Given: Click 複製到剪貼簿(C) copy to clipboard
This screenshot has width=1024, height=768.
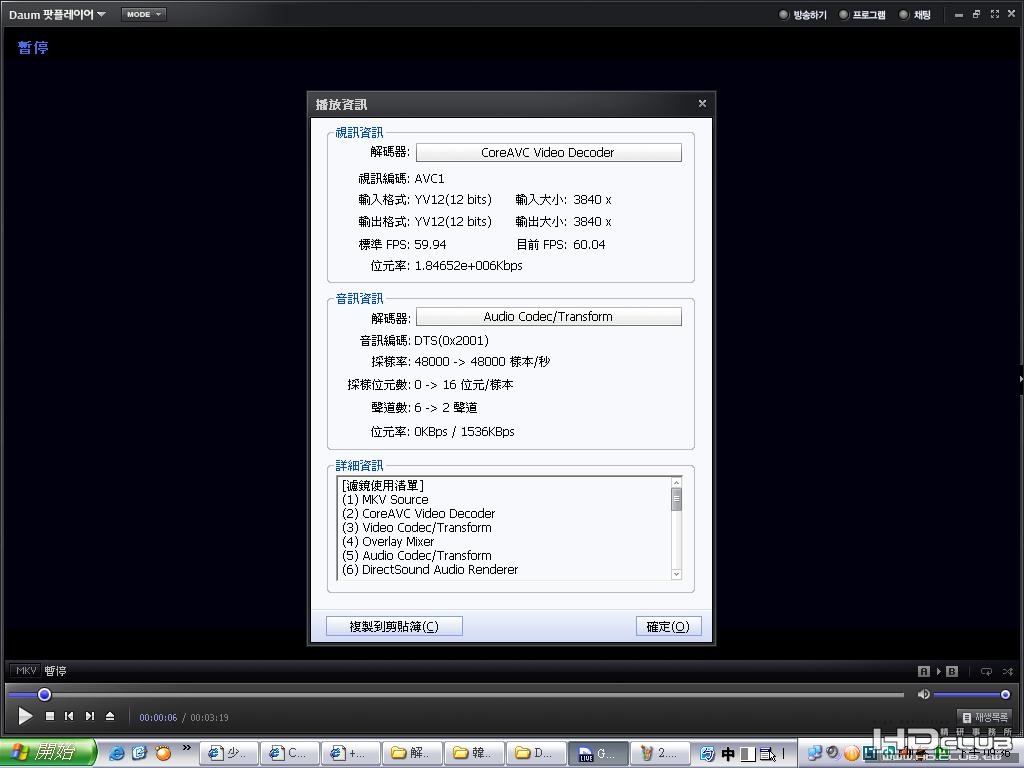Looking at the screenshot, I should pyautogui.click(x=394, y=626).
